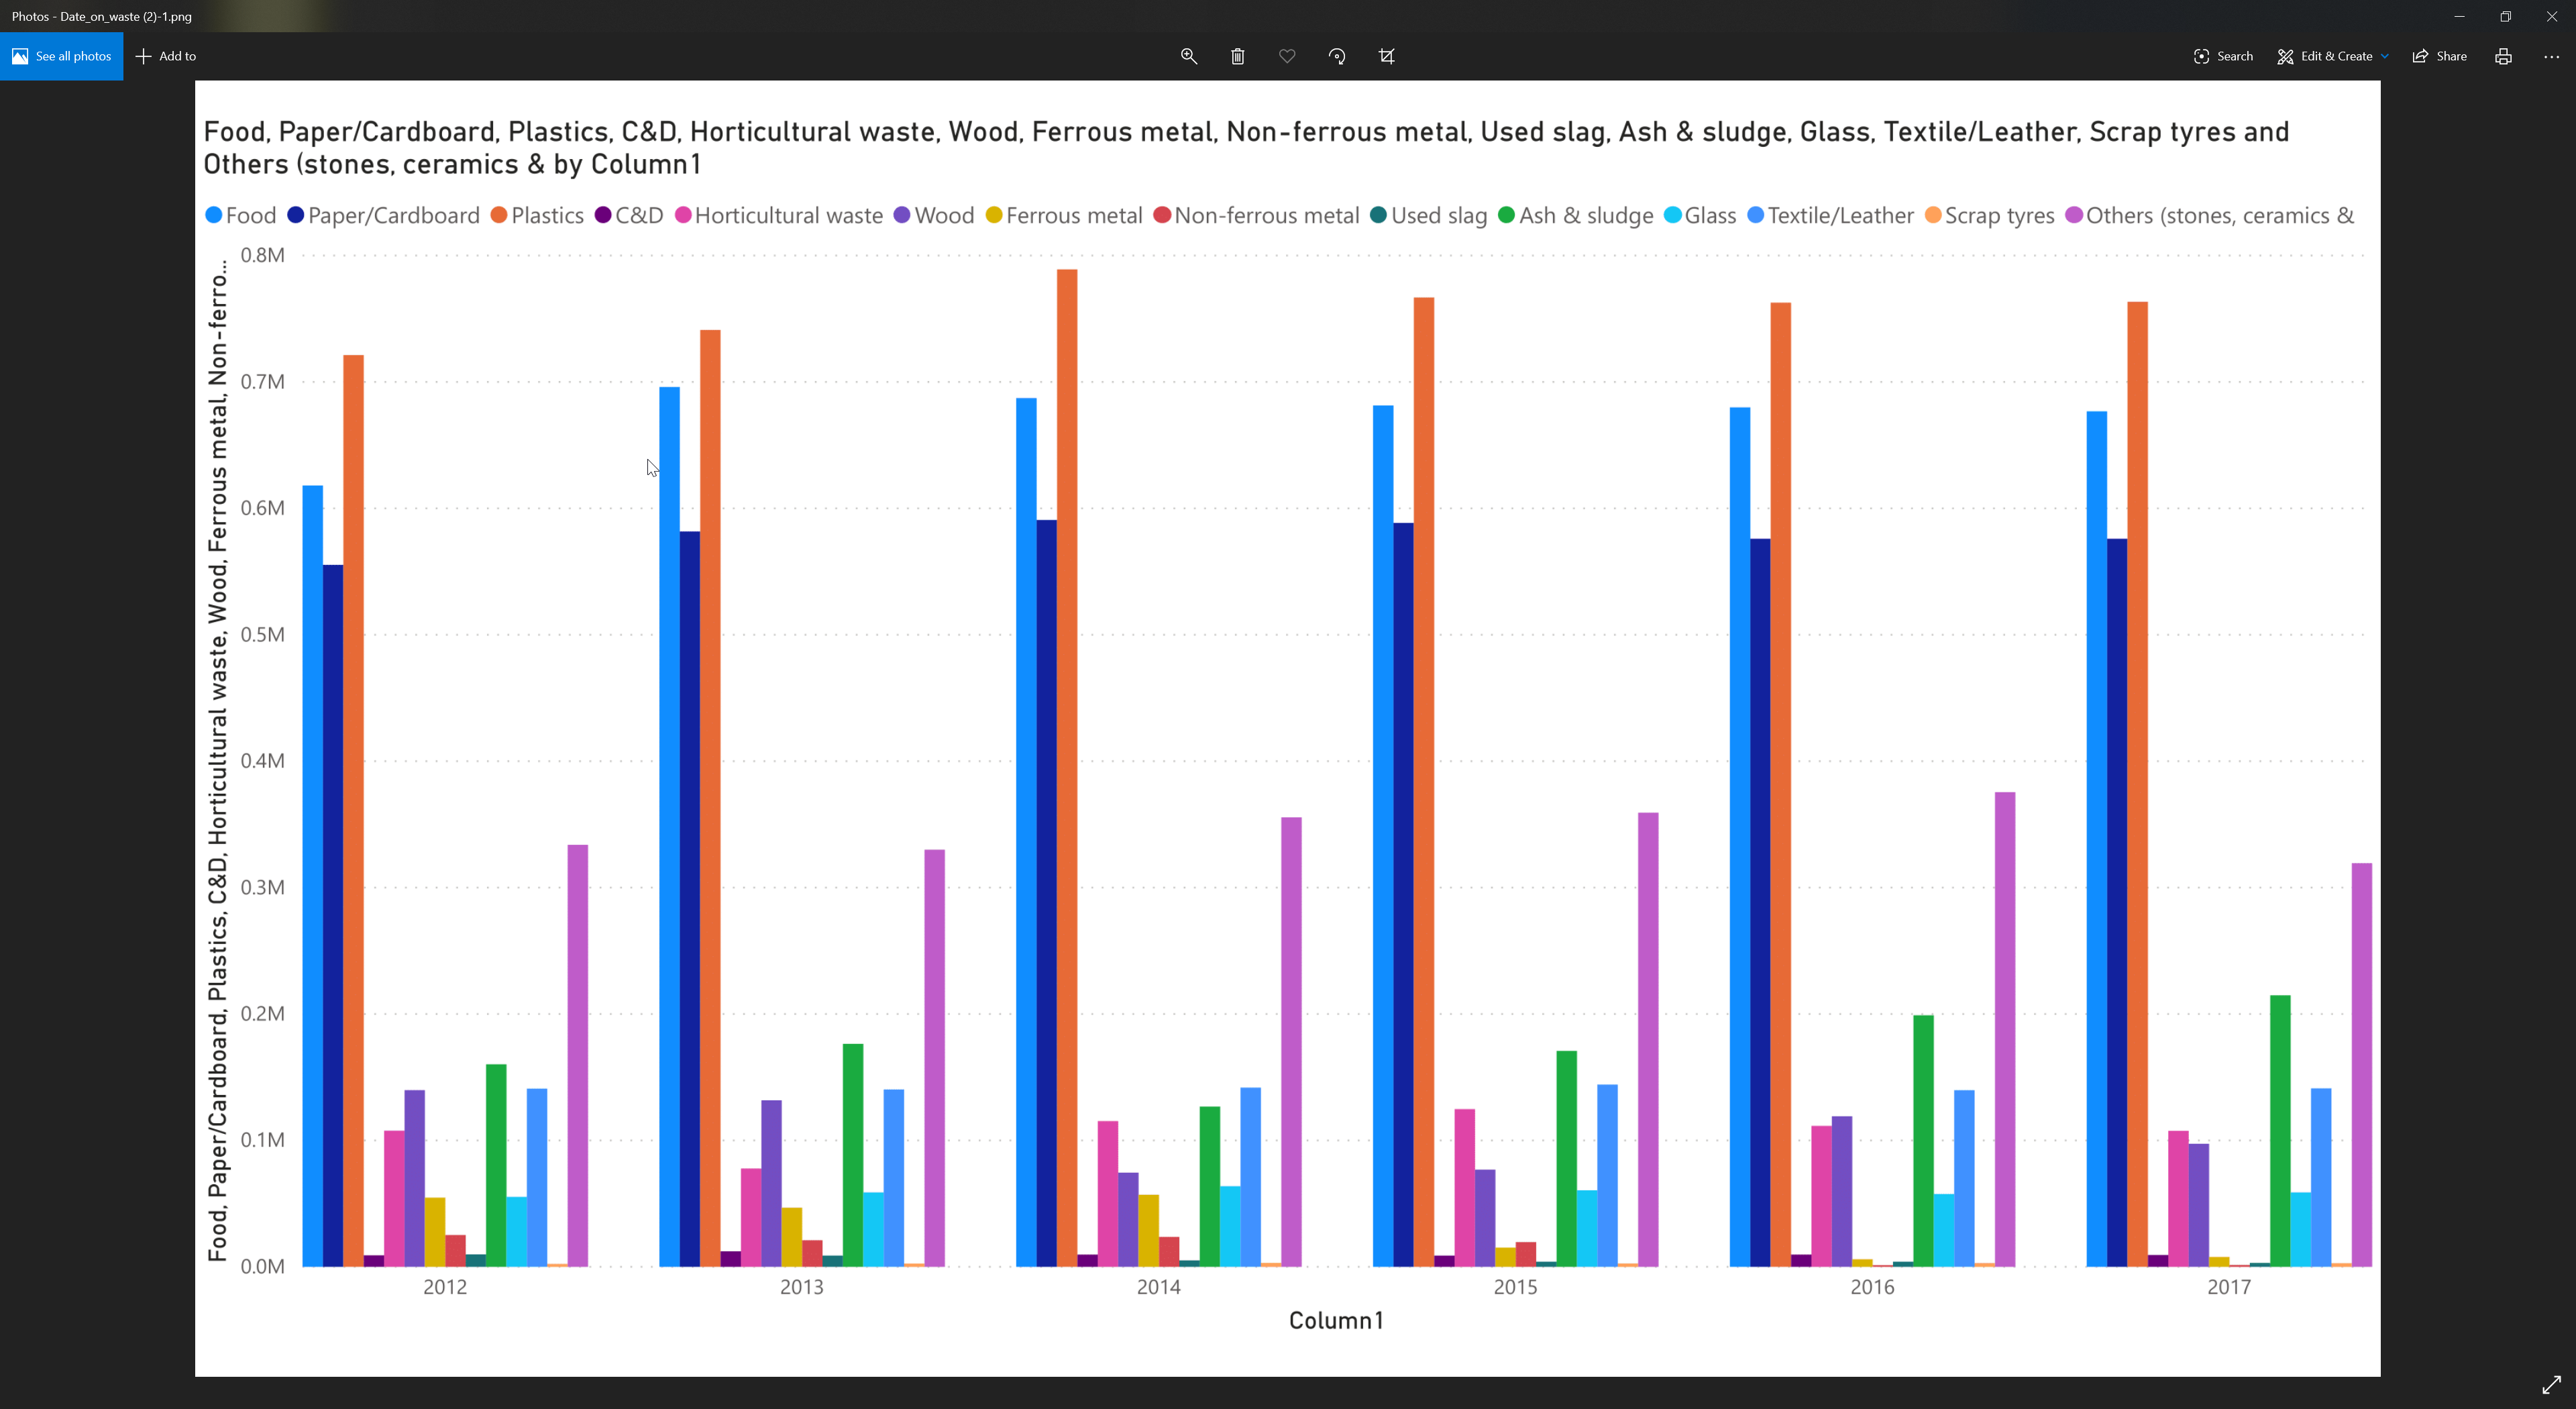
Task: Minimize the Photos window
Action: point(2459,16)
